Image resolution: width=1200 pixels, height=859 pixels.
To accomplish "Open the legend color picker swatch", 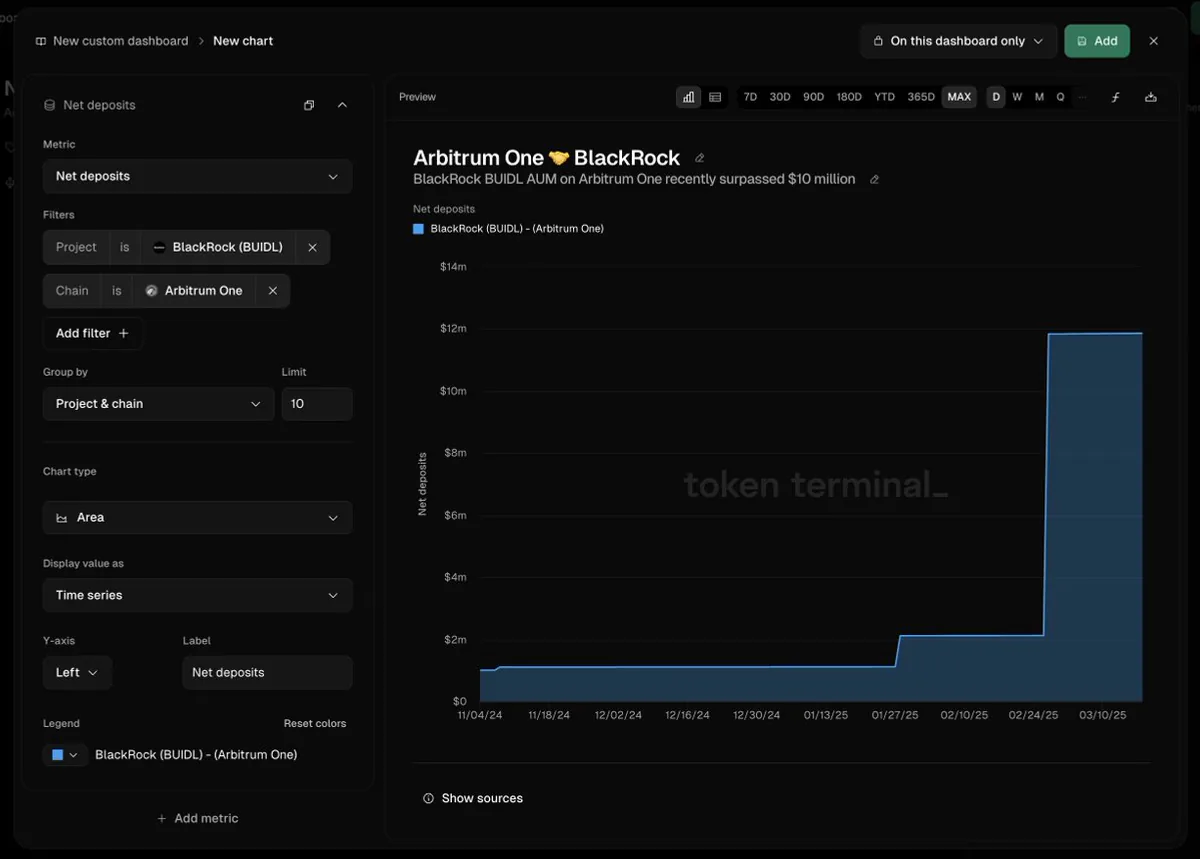I will [x=66, y=755].
